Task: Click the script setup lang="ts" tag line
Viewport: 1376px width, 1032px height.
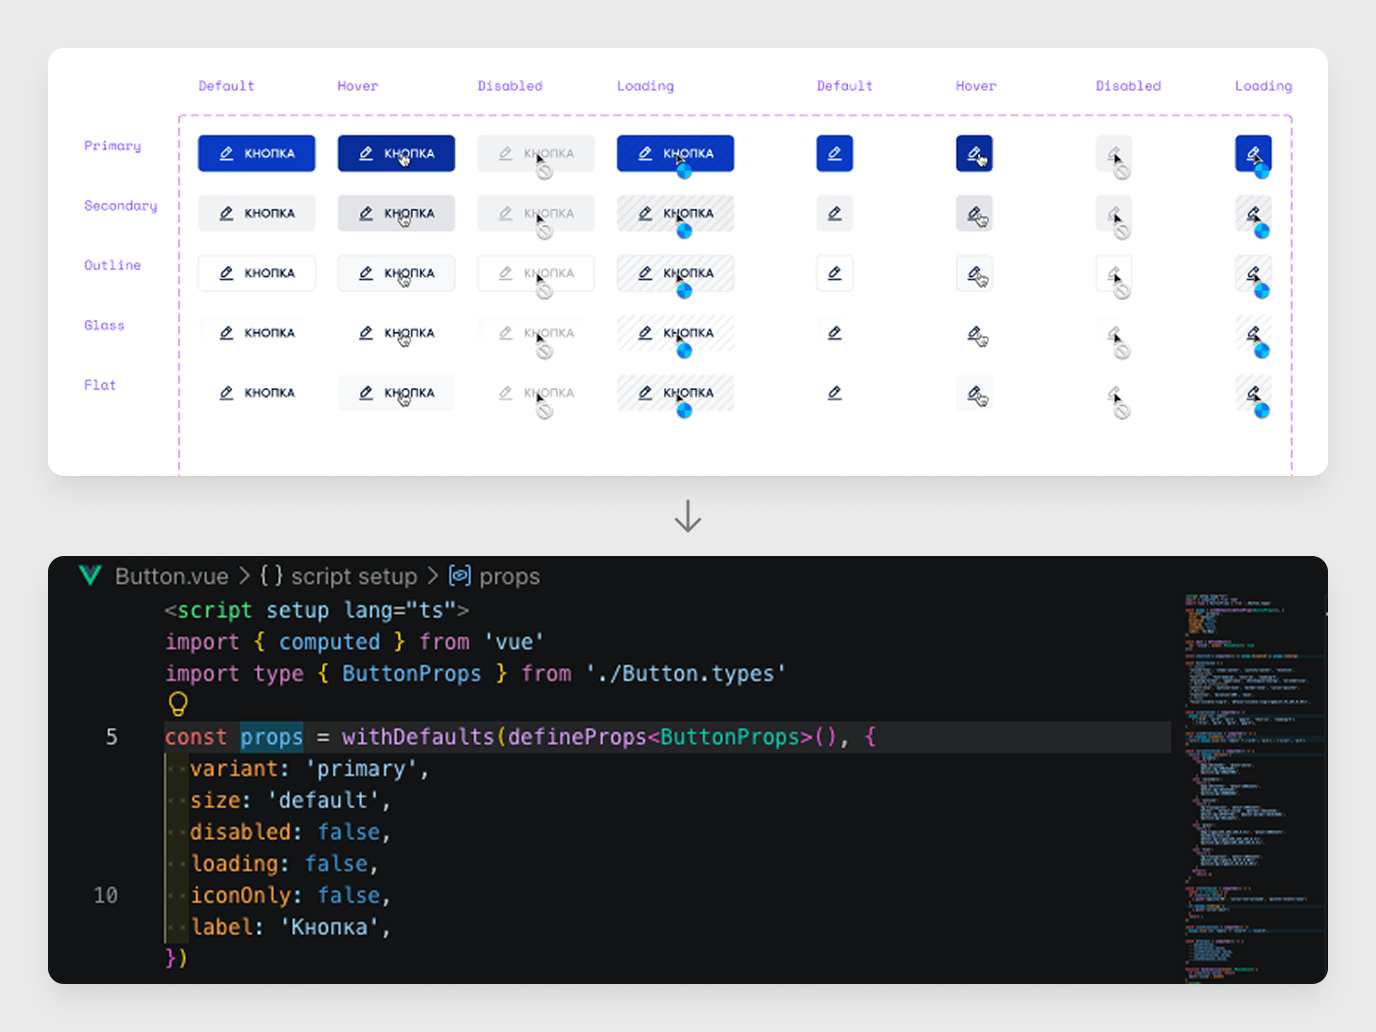Action: 317,610
